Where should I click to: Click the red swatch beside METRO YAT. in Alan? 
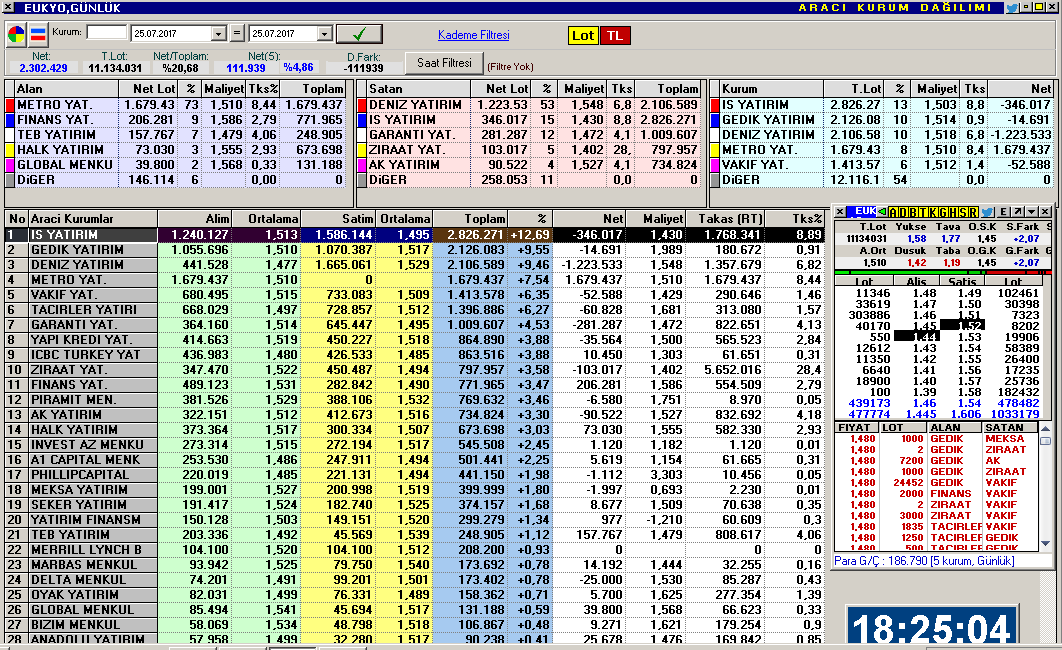10,105
